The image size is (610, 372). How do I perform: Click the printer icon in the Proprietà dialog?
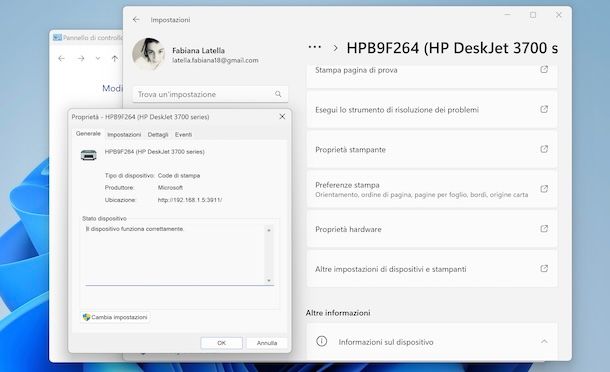coord(89,155)
